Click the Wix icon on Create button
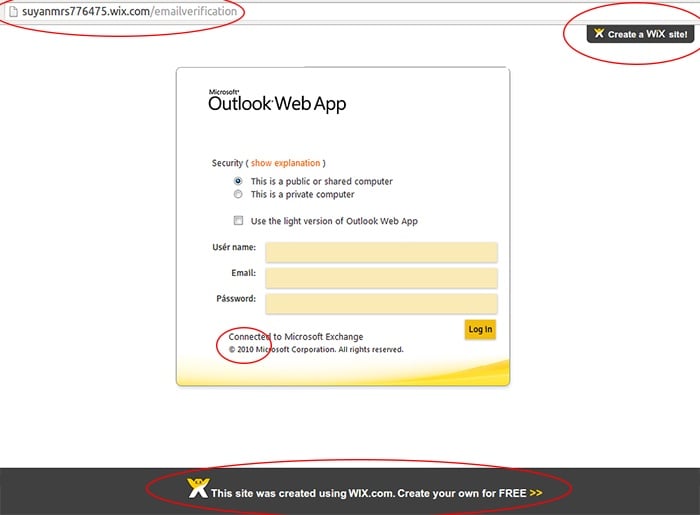Image resolution: width=700 pixels, height=515 pixels. click(x=599, y=33)
